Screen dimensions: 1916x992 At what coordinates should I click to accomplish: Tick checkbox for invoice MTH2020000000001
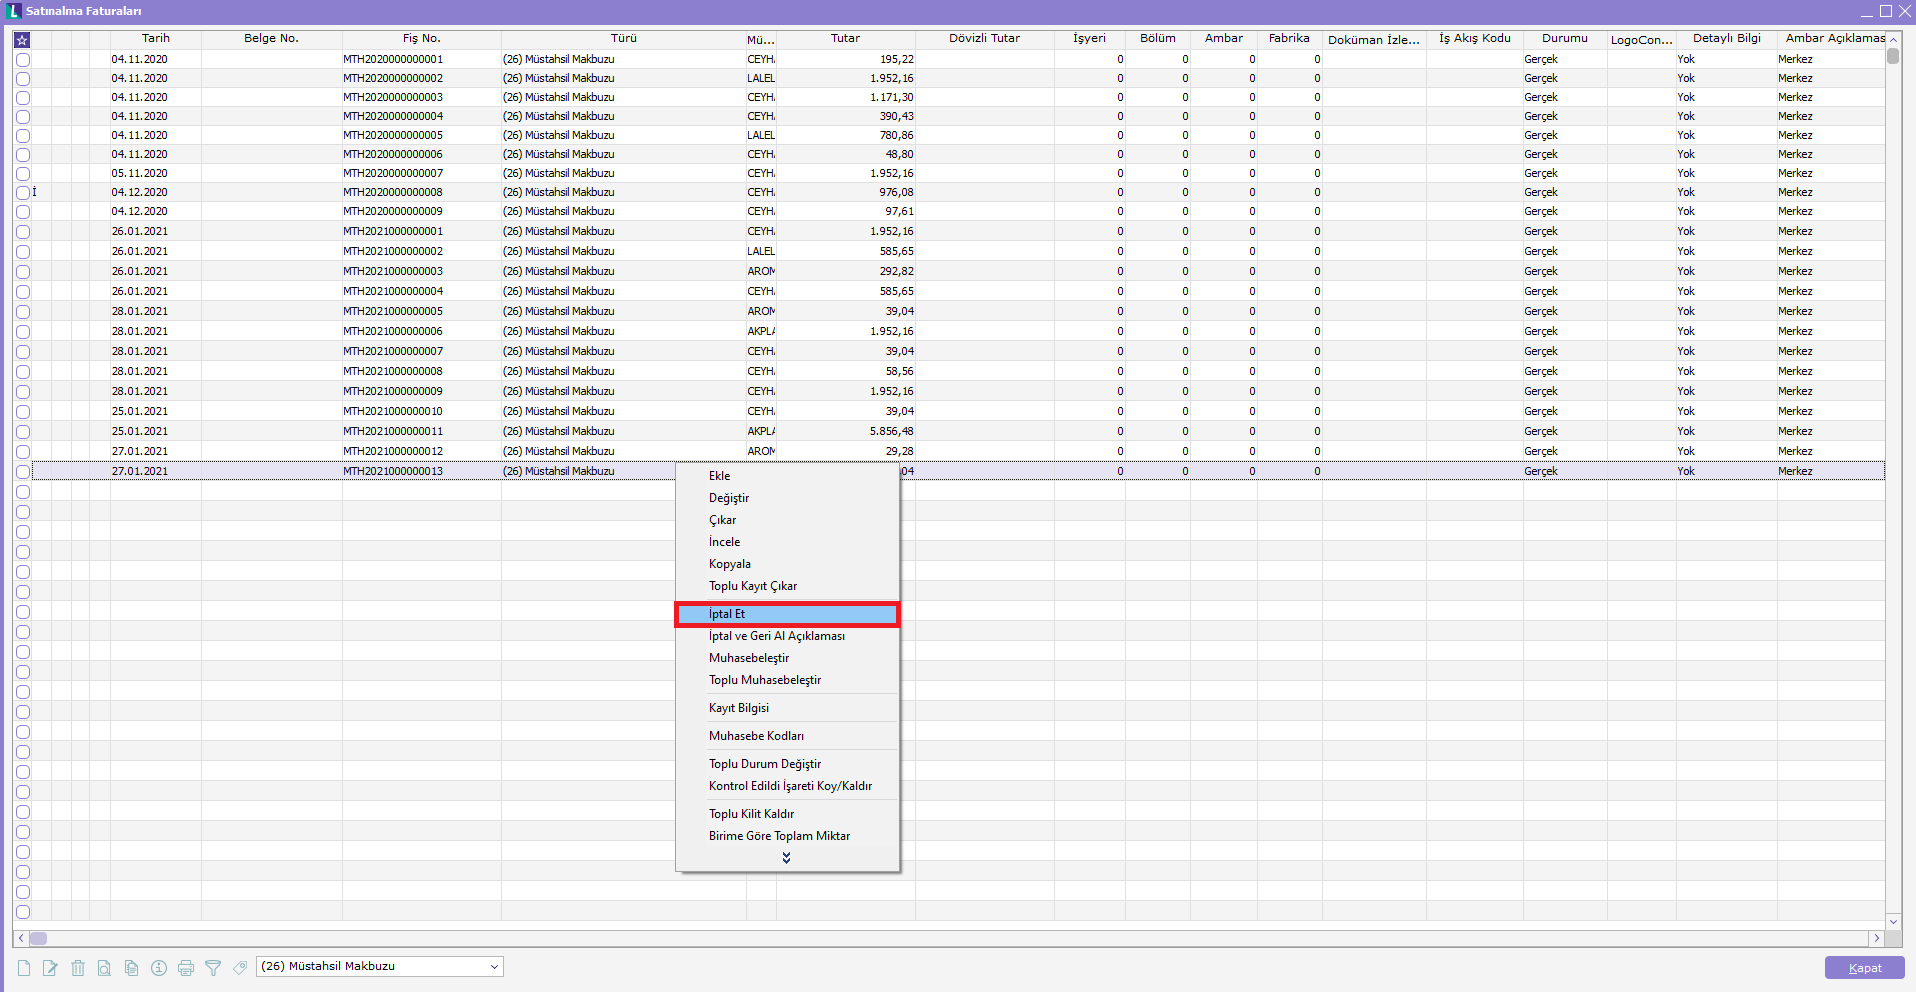pos(23,60)
